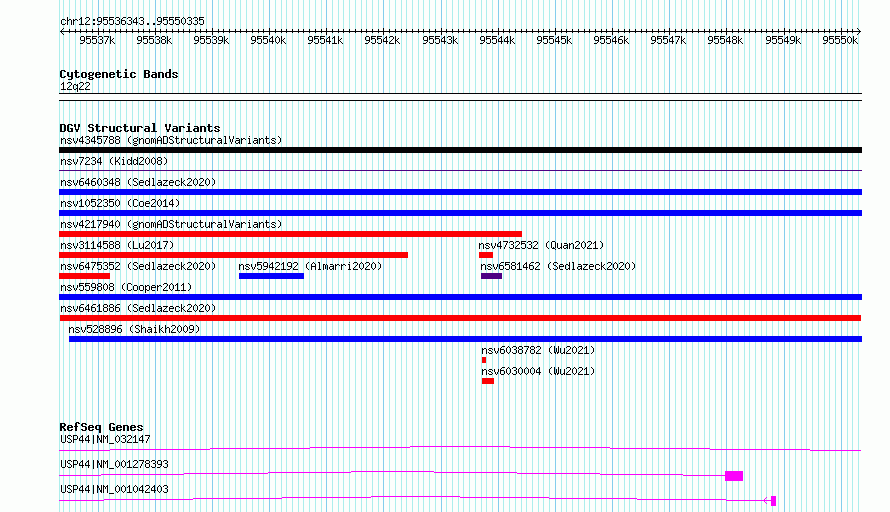890x512 pixels.
Task: Click the blue bar of nsv528896
Action: [465, 339]
